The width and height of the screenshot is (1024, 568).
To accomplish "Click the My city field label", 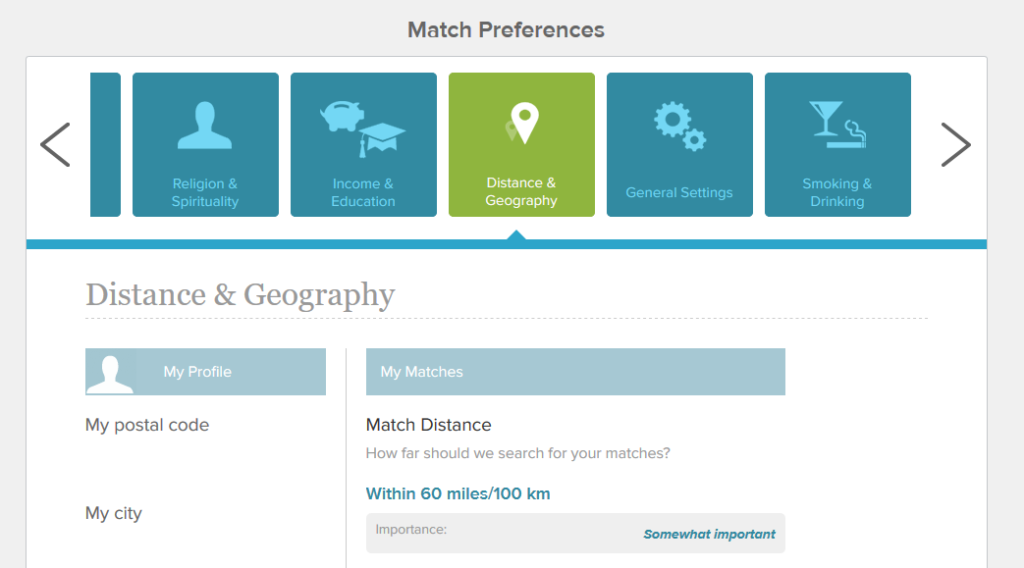I will (114, 513).
